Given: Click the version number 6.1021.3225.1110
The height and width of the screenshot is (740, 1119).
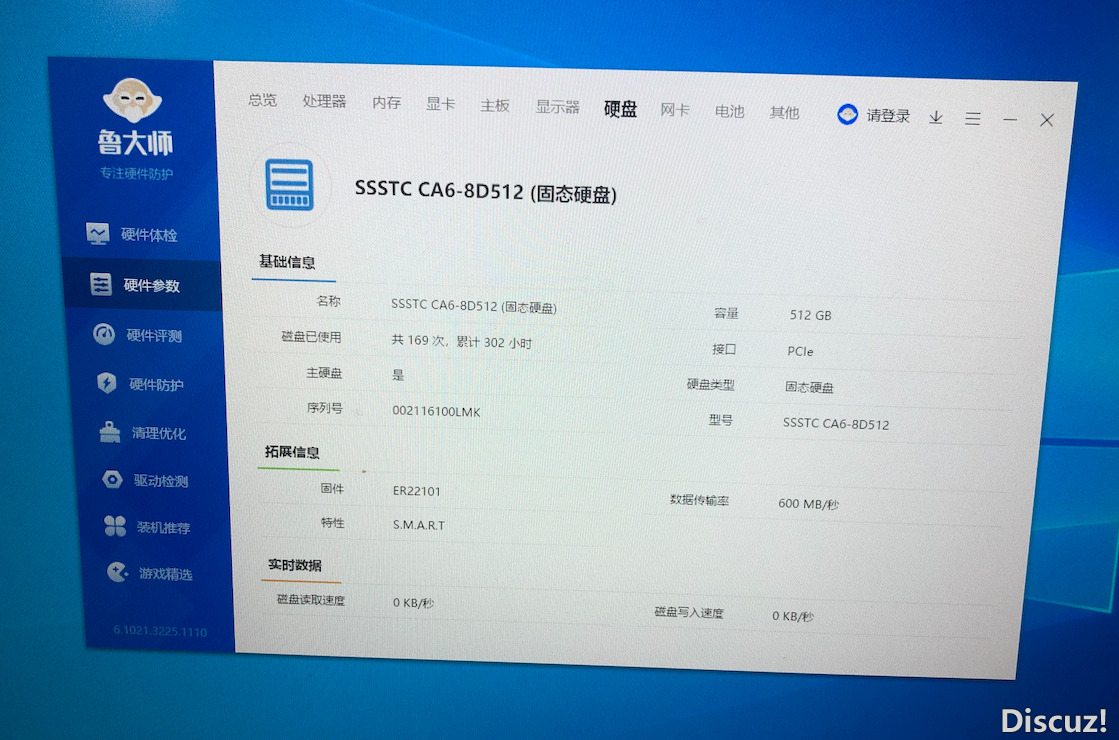Looking at the screenshot, I should (160, 632).
